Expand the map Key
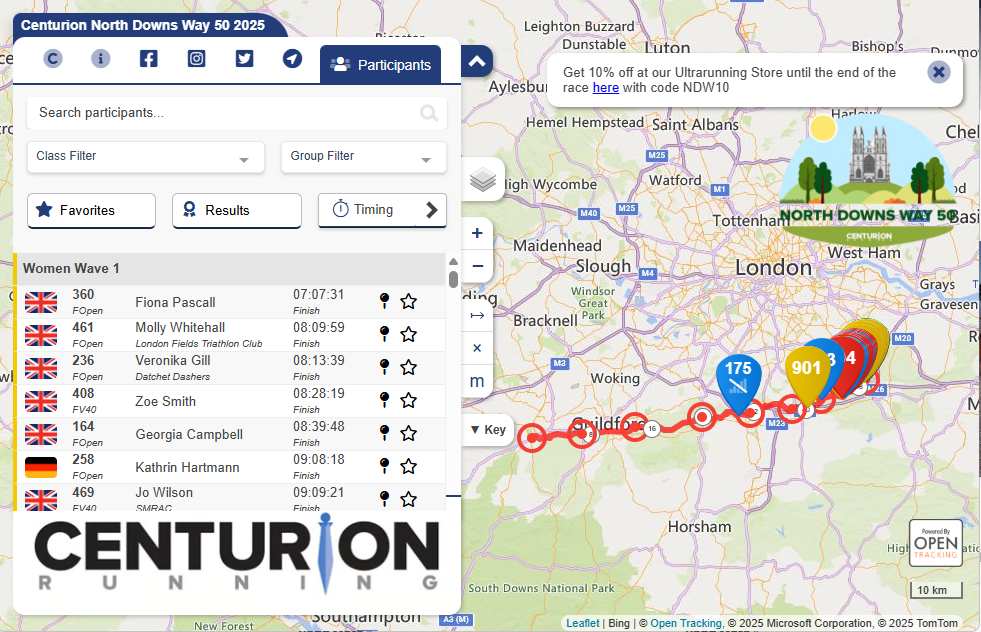This screenshot has width=981, height=632. pos(488,430)
